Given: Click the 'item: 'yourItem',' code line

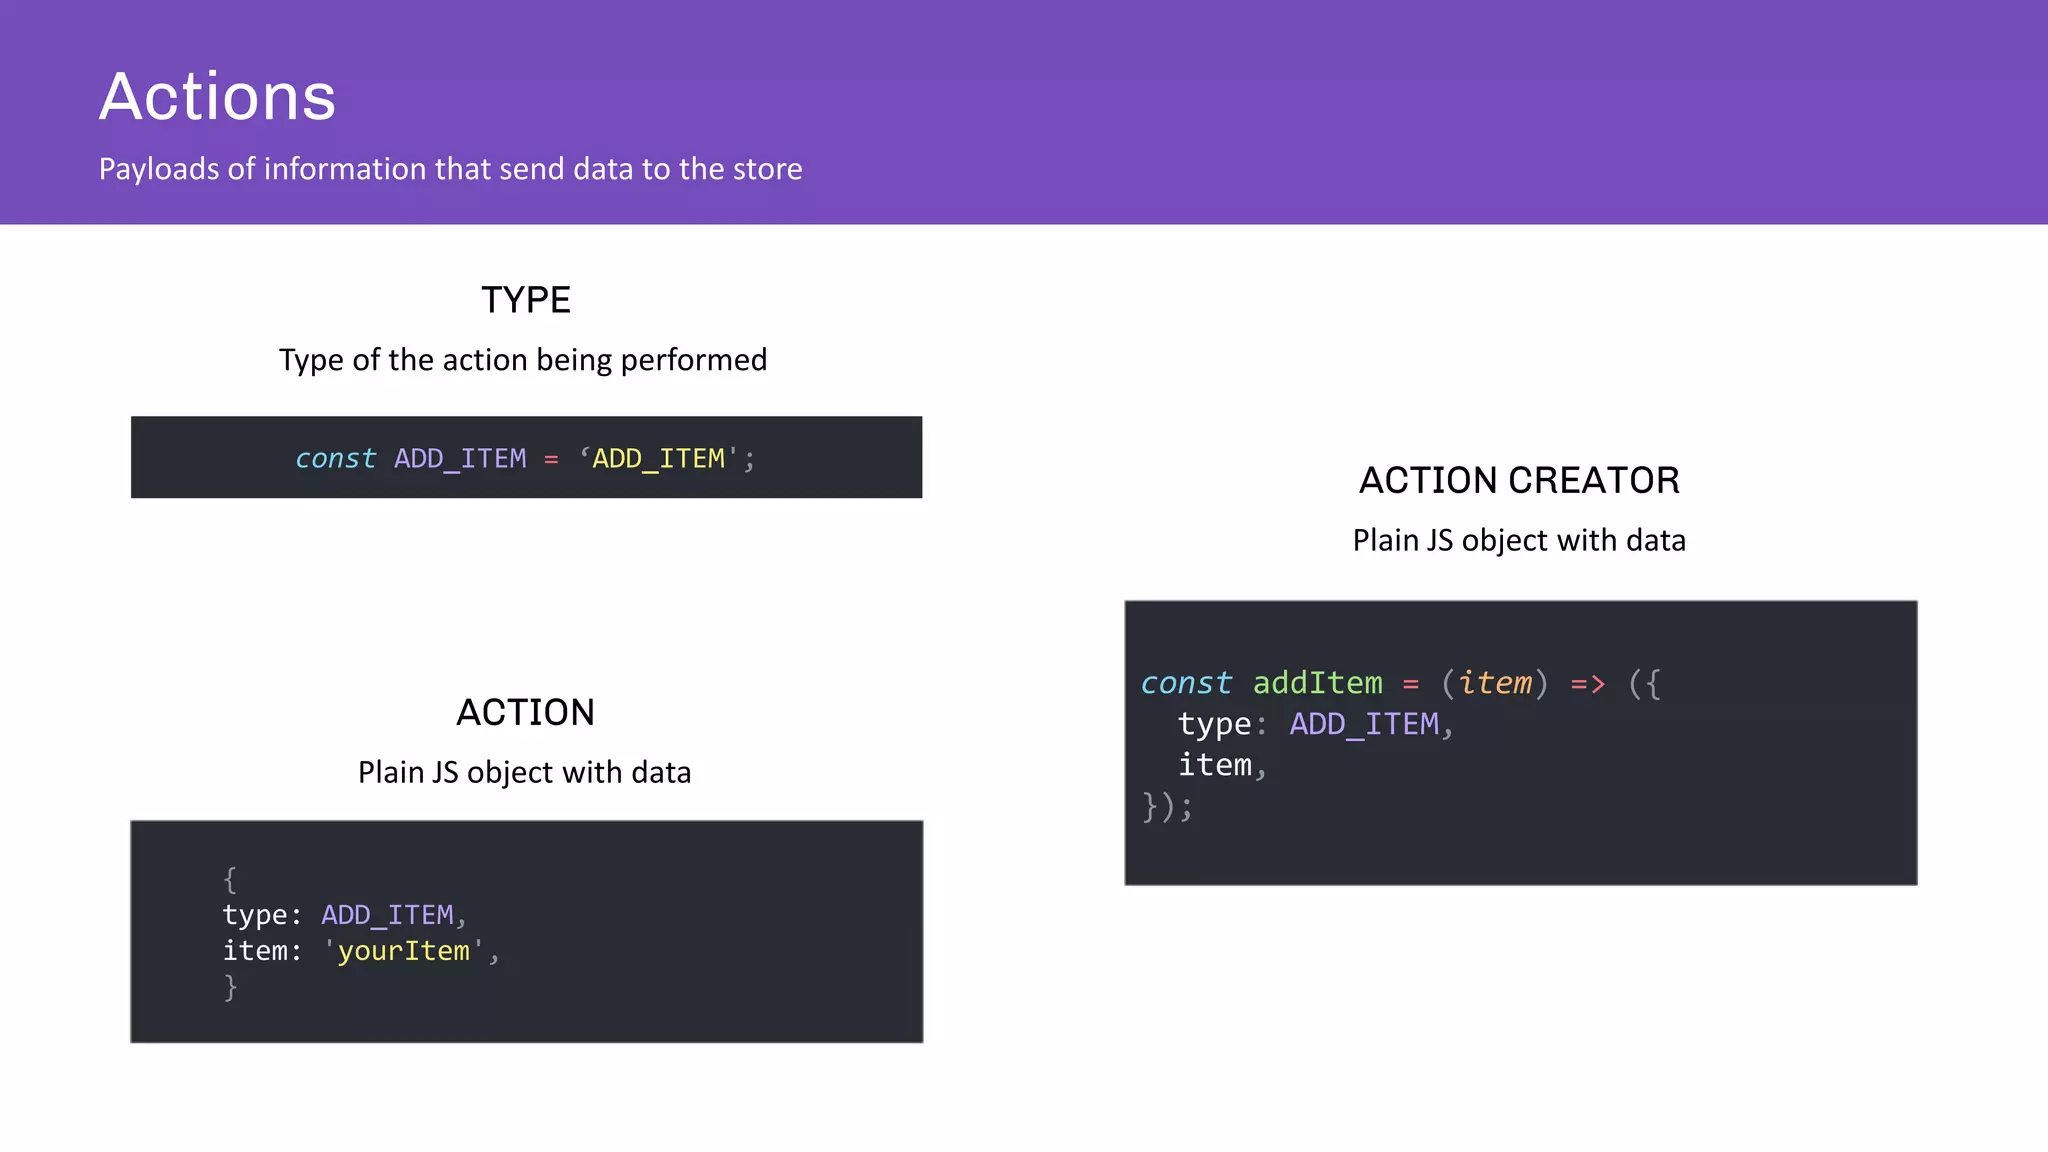Looking at the screenshot, I should 361,951.
